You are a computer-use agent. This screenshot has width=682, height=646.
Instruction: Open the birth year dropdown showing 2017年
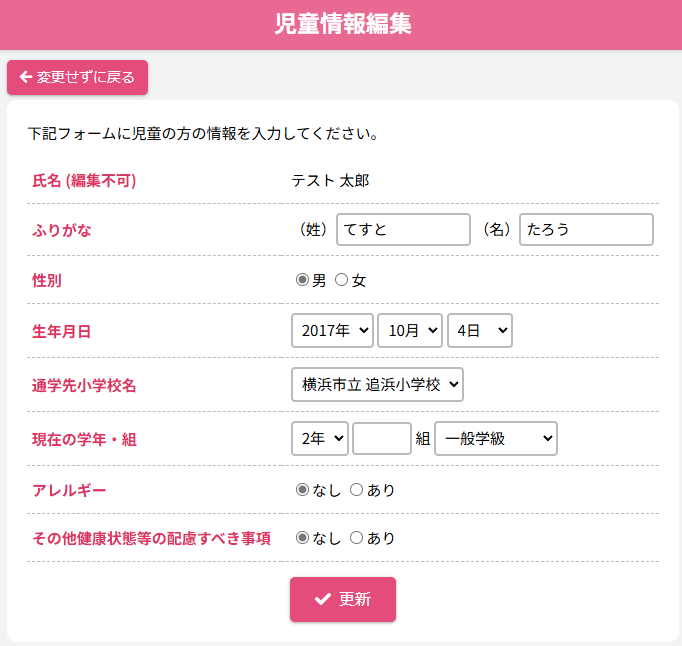pyautogui.click(x=332, y=330)
